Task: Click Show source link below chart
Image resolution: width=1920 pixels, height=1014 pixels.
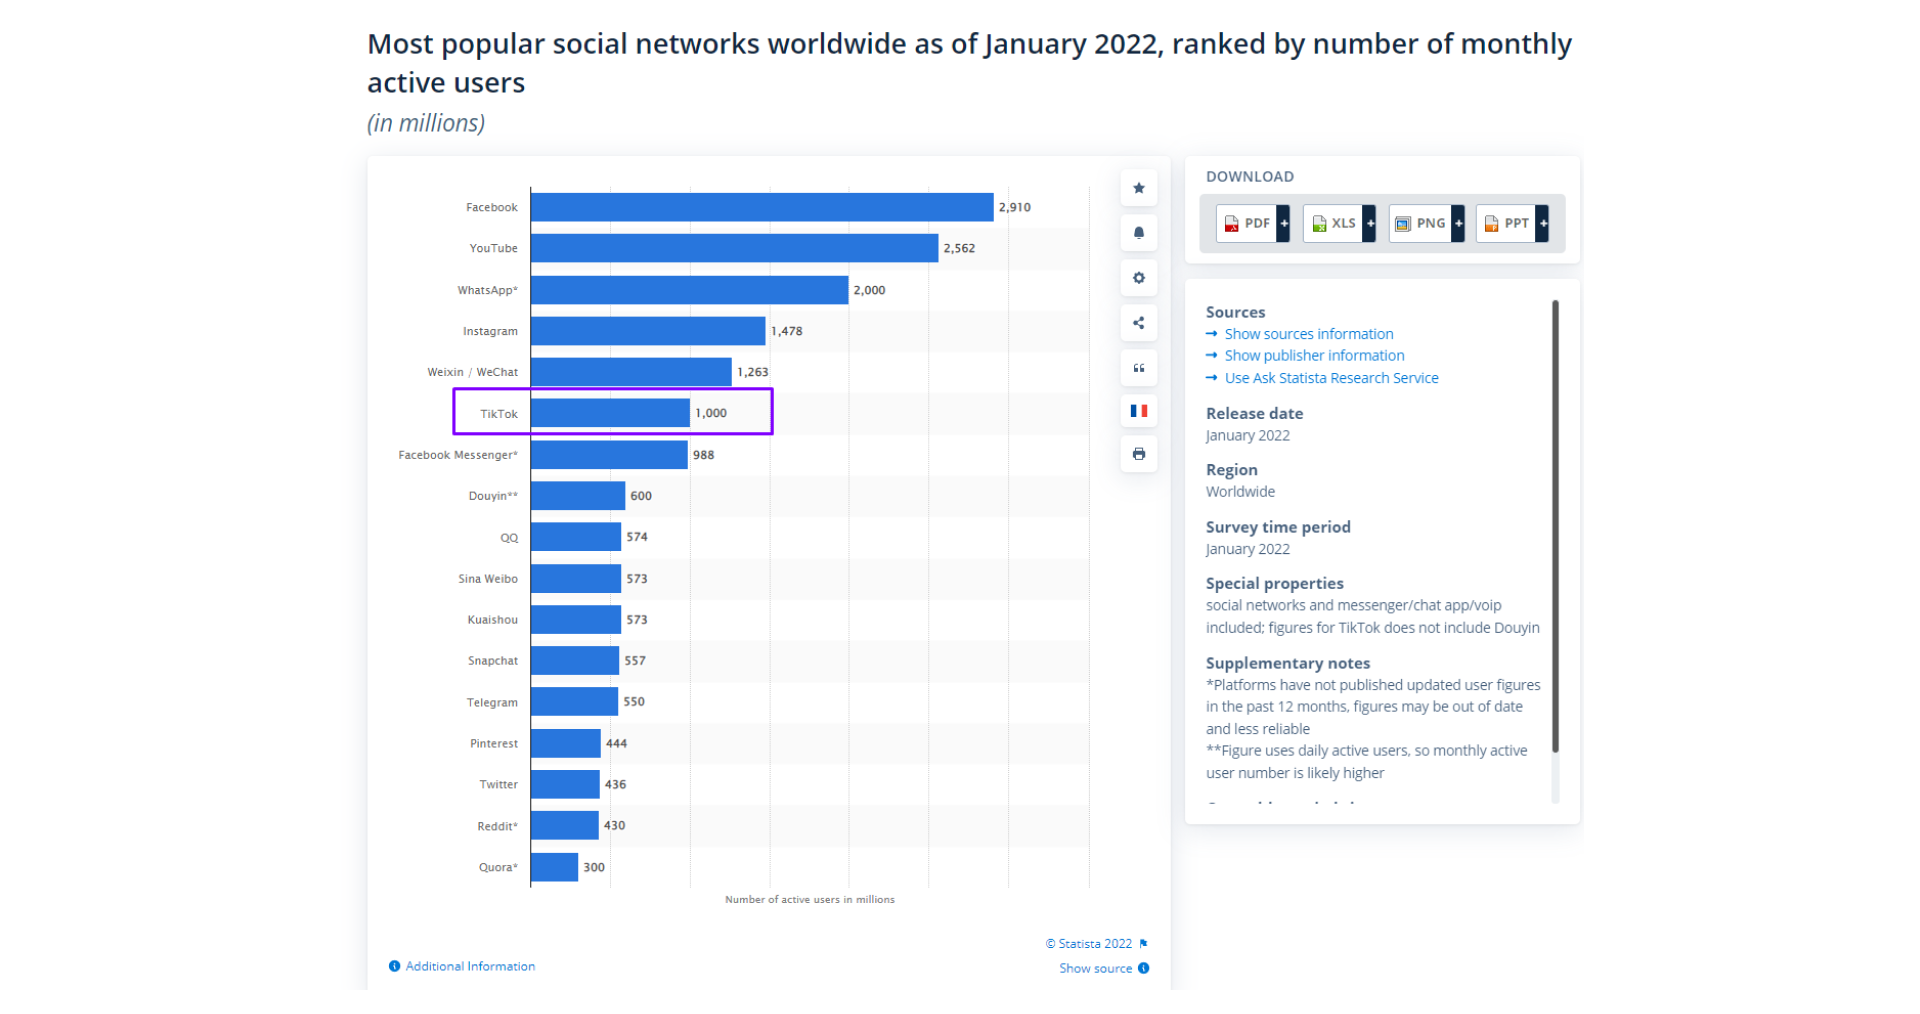Action: pos(1095,968)
